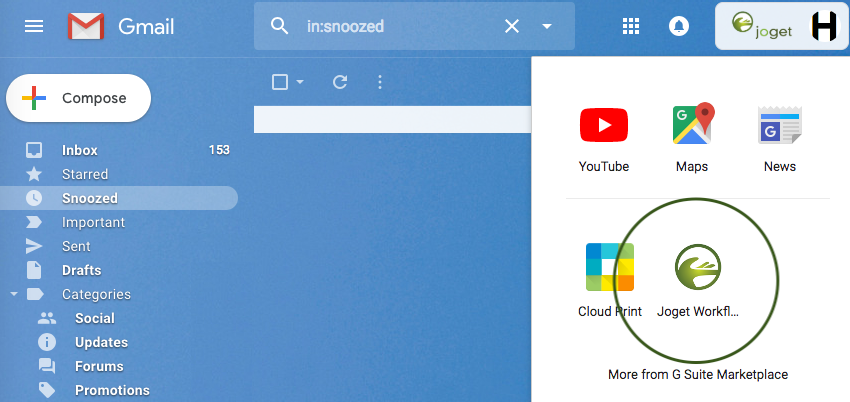Click the Gmail wordmark text

click(146, 26)
